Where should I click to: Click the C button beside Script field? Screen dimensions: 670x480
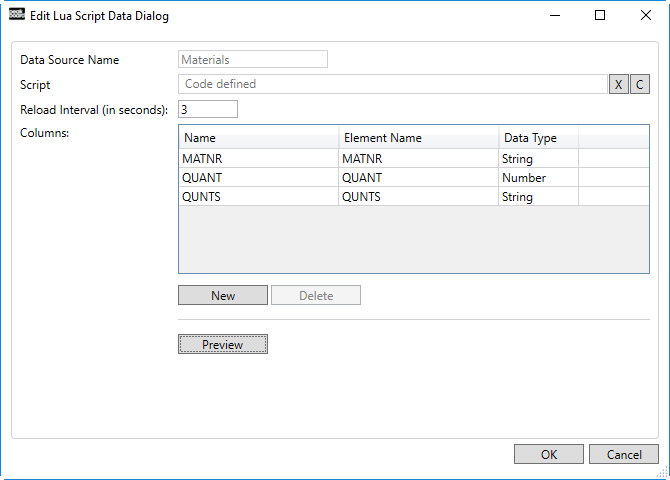tap(640, 84)
